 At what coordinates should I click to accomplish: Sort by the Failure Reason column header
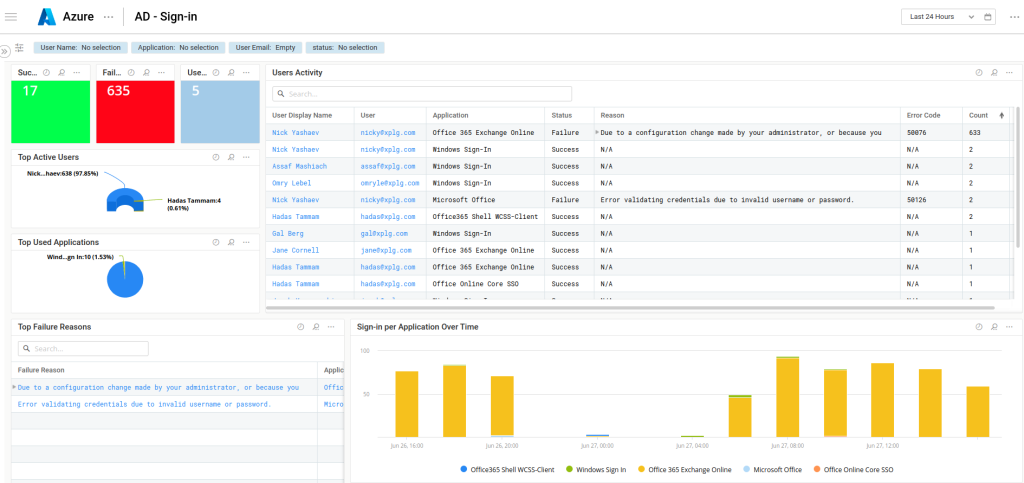[x=40, y=370]
